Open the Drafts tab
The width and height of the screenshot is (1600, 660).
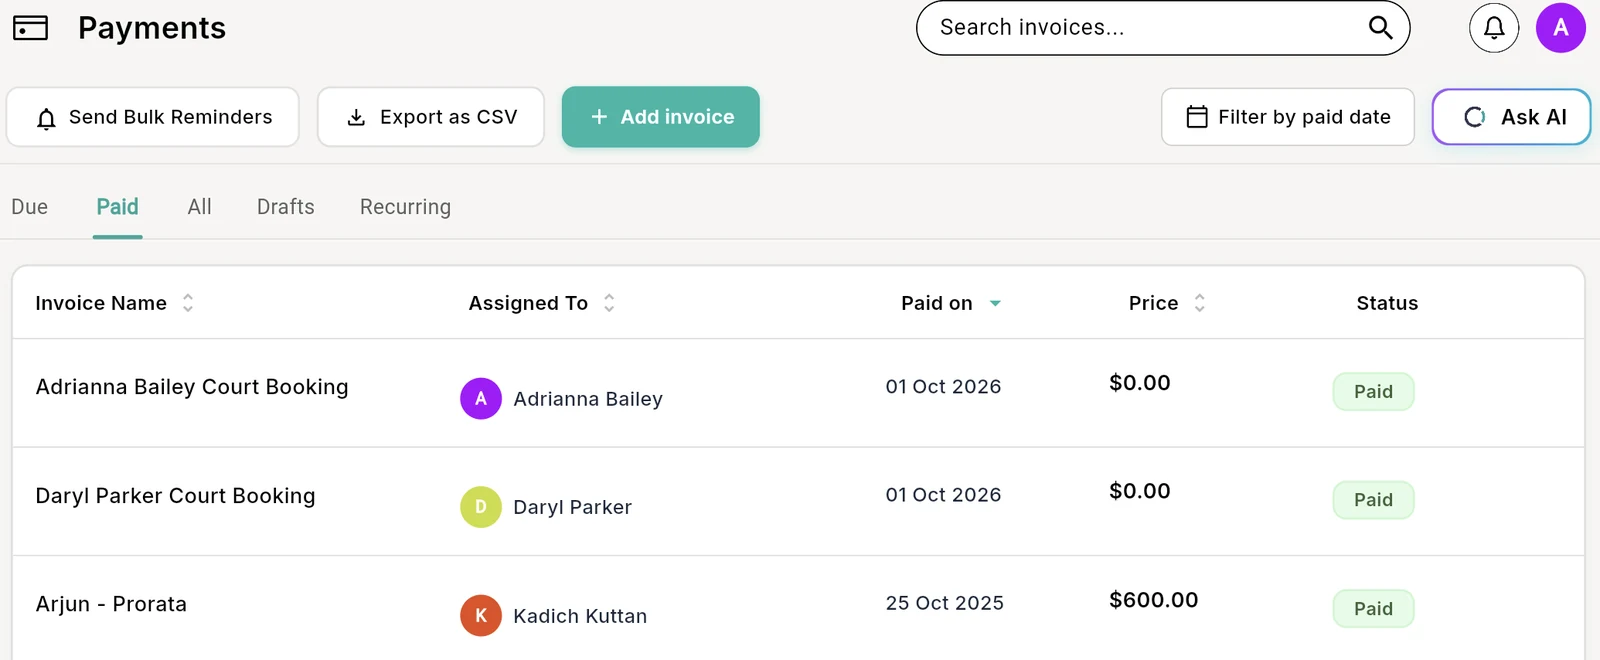click(x=286, y=207)
